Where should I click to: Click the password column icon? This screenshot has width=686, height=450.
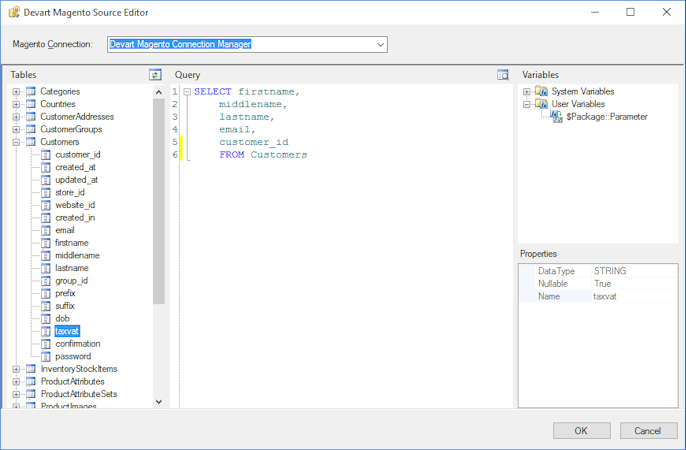[x=46, y=356]
